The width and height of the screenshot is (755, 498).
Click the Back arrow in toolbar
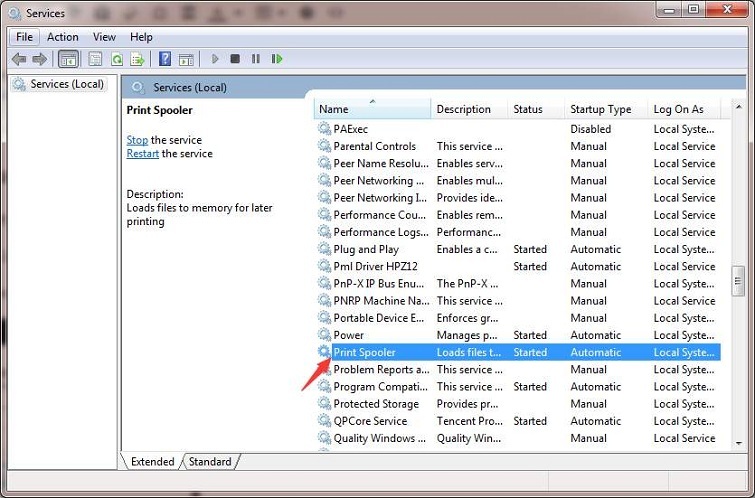pyautogui.click(x=19, y=59)
